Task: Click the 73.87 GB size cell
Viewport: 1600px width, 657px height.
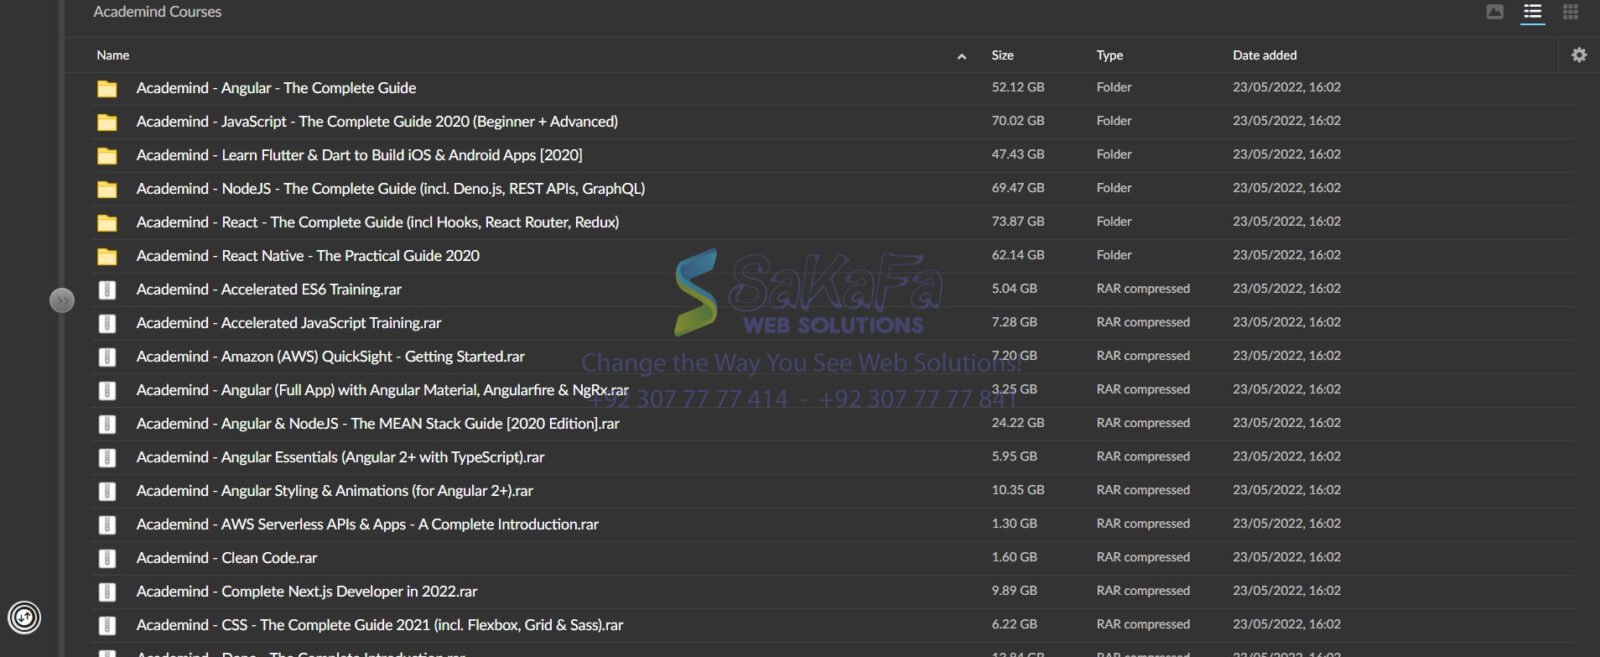Action: tap(1017, 221)
